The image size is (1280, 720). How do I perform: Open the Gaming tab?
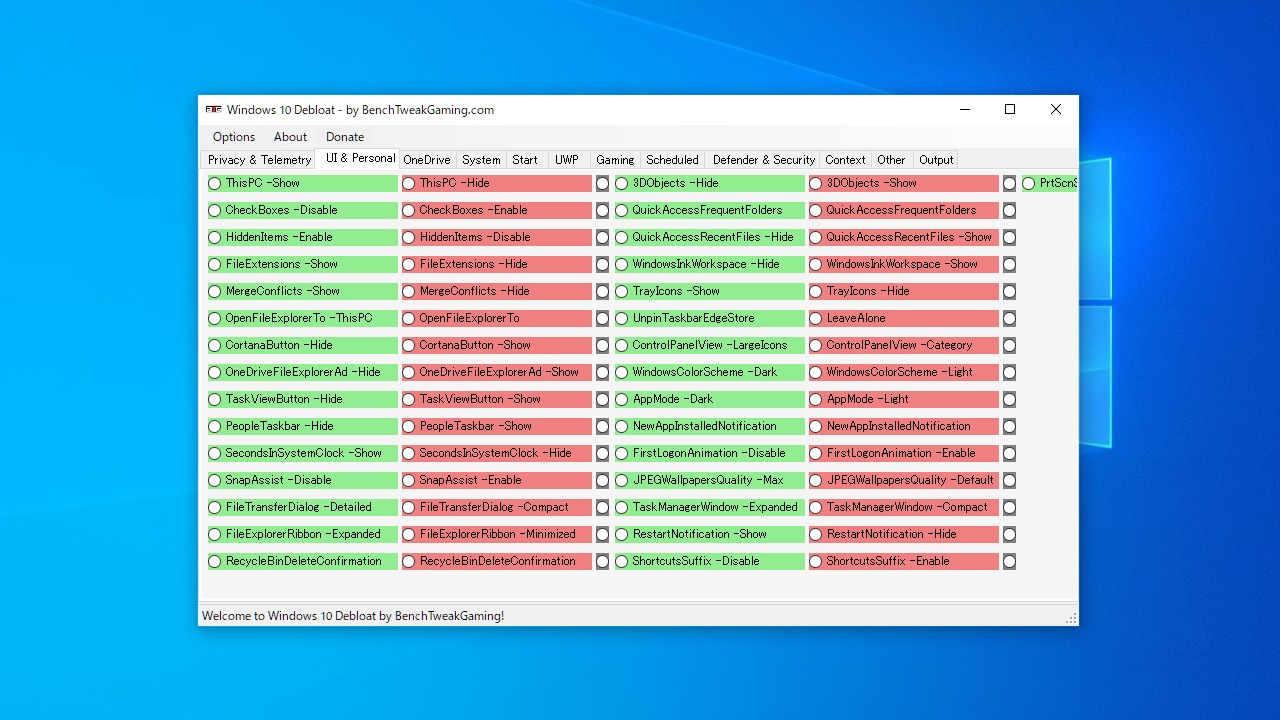tap(615, 160)
